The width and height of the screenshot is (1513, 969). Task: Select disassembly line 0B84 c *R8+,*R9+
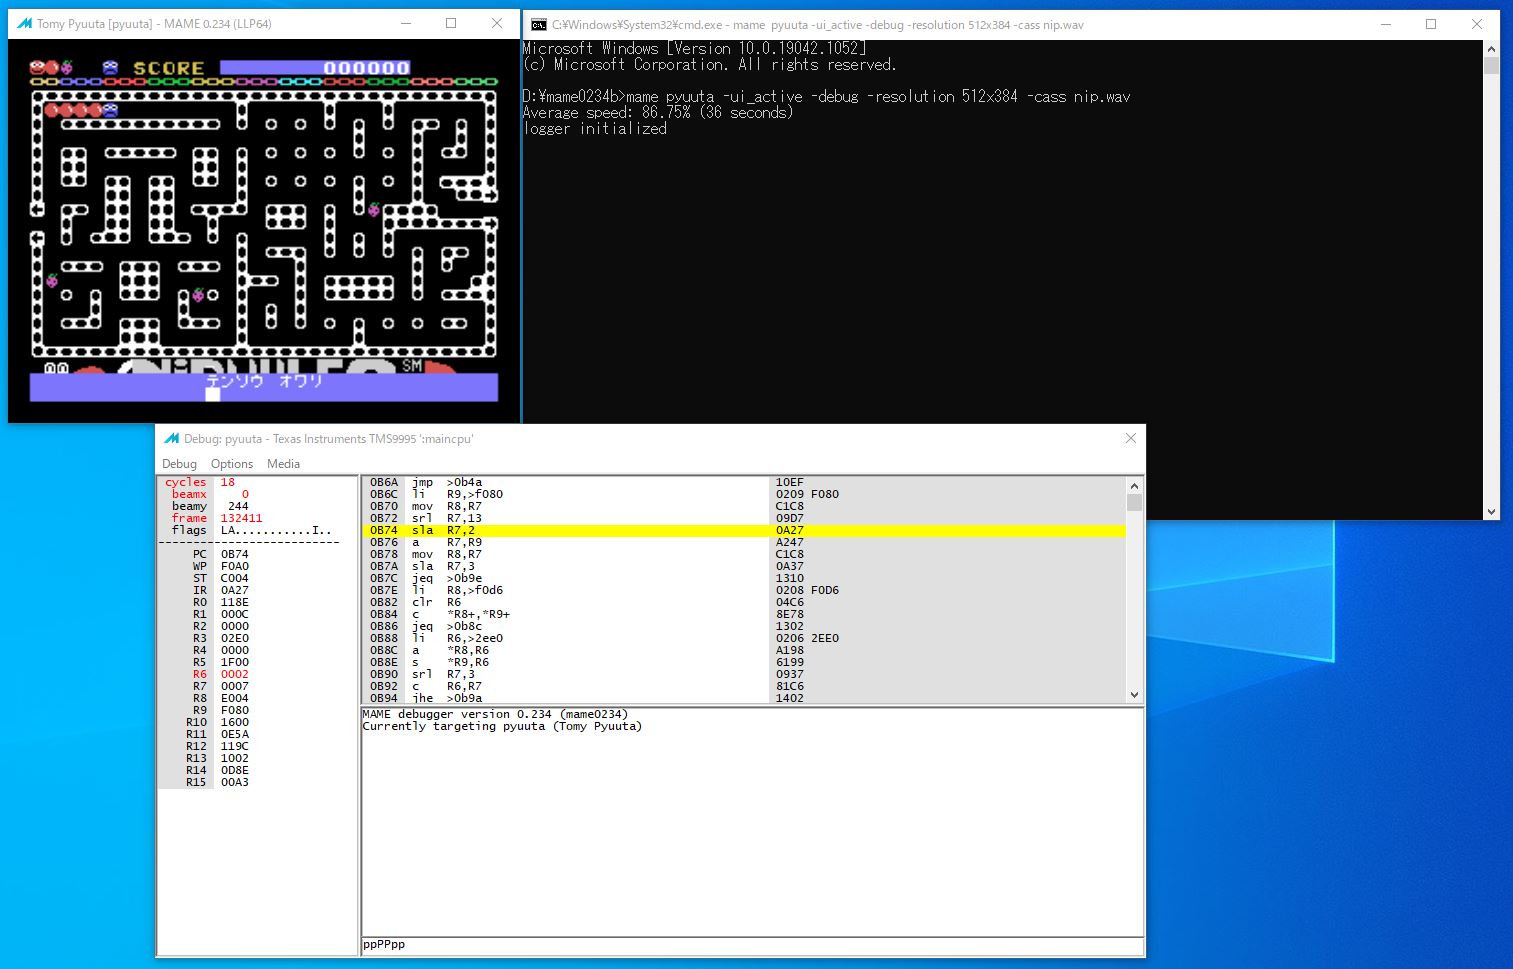click(x=744, y=614)
